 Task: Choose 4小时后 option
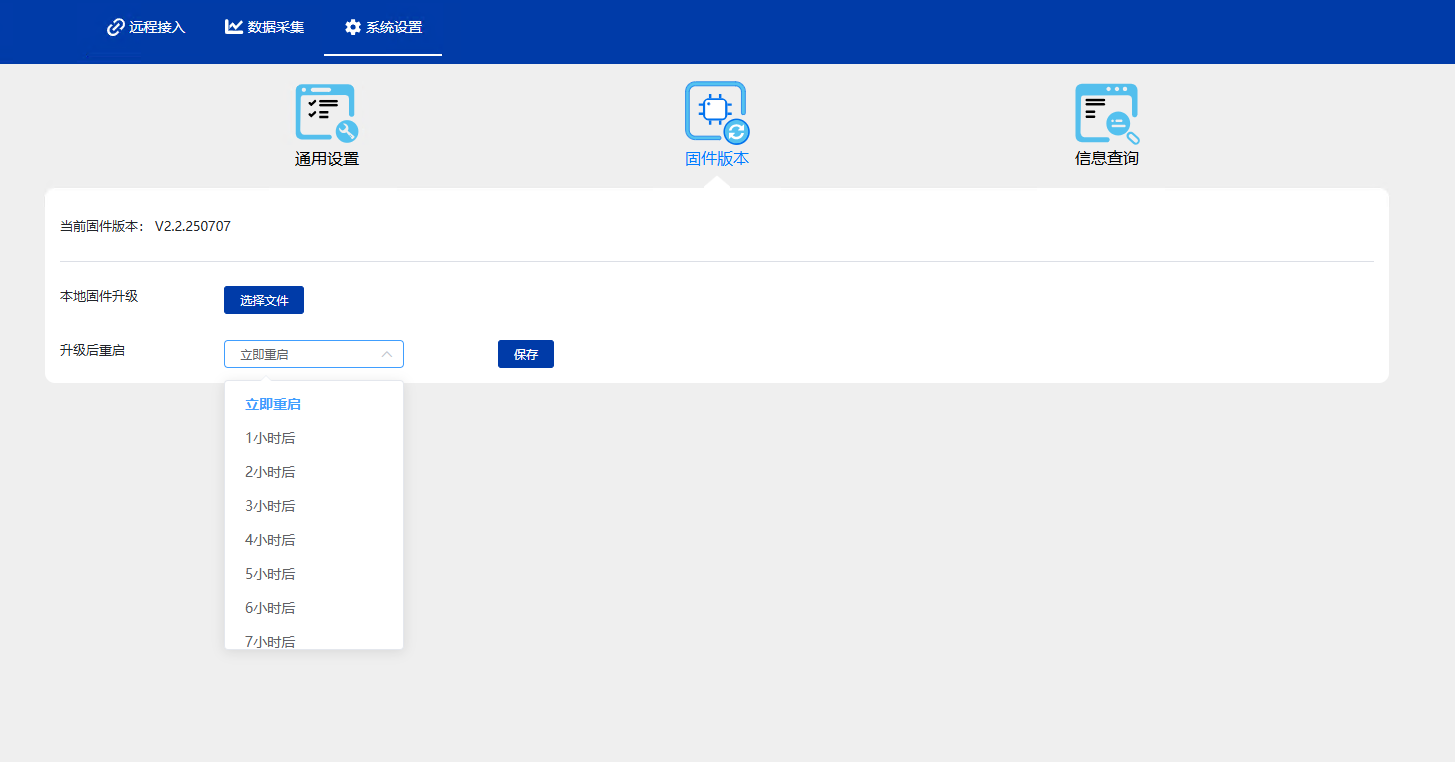314,540
